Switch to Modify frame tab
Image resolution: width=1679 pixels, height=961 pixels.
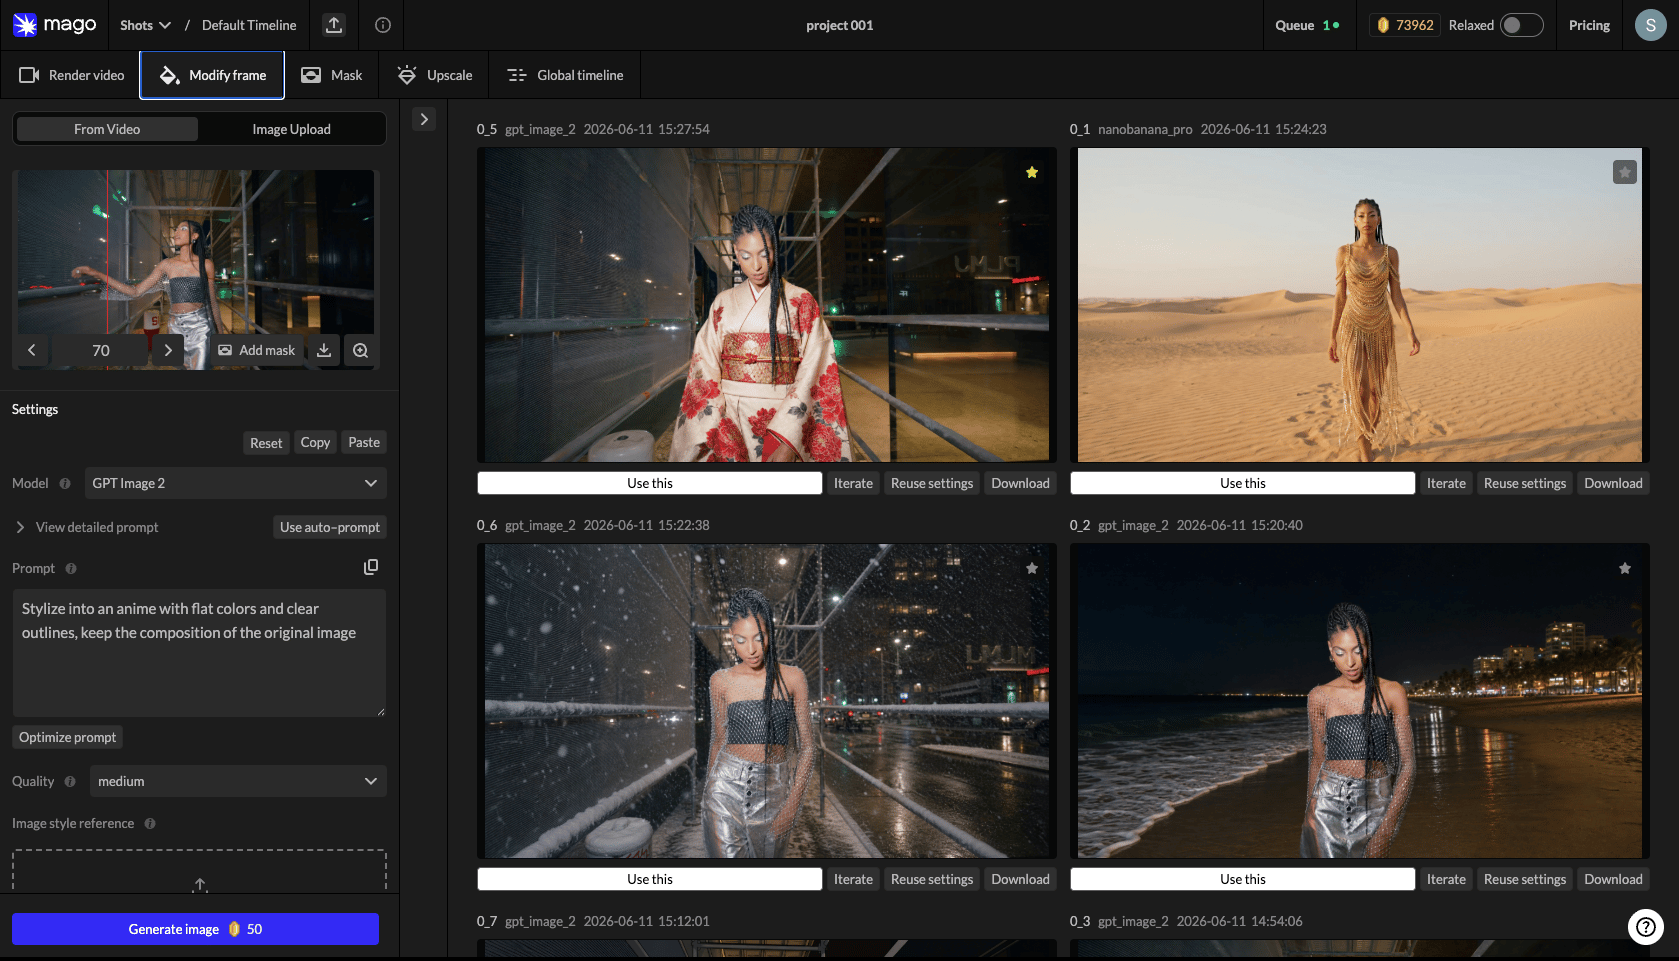212,75
